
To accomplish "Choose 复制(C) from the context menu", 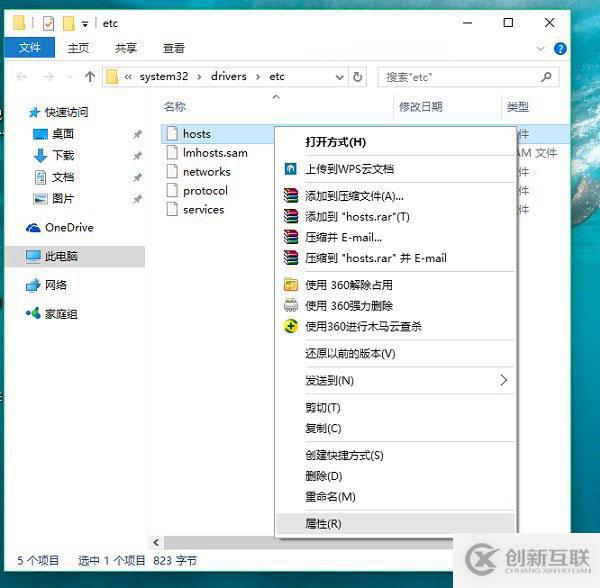I will click(x=396, y=428).
